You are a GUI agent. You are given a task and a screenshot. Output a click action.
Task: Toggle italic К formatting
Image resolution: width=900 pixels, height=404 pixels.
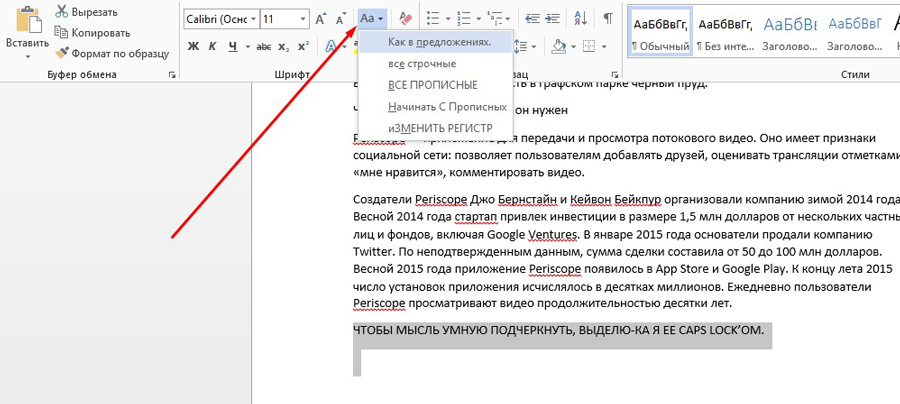[x=212, y=46]
